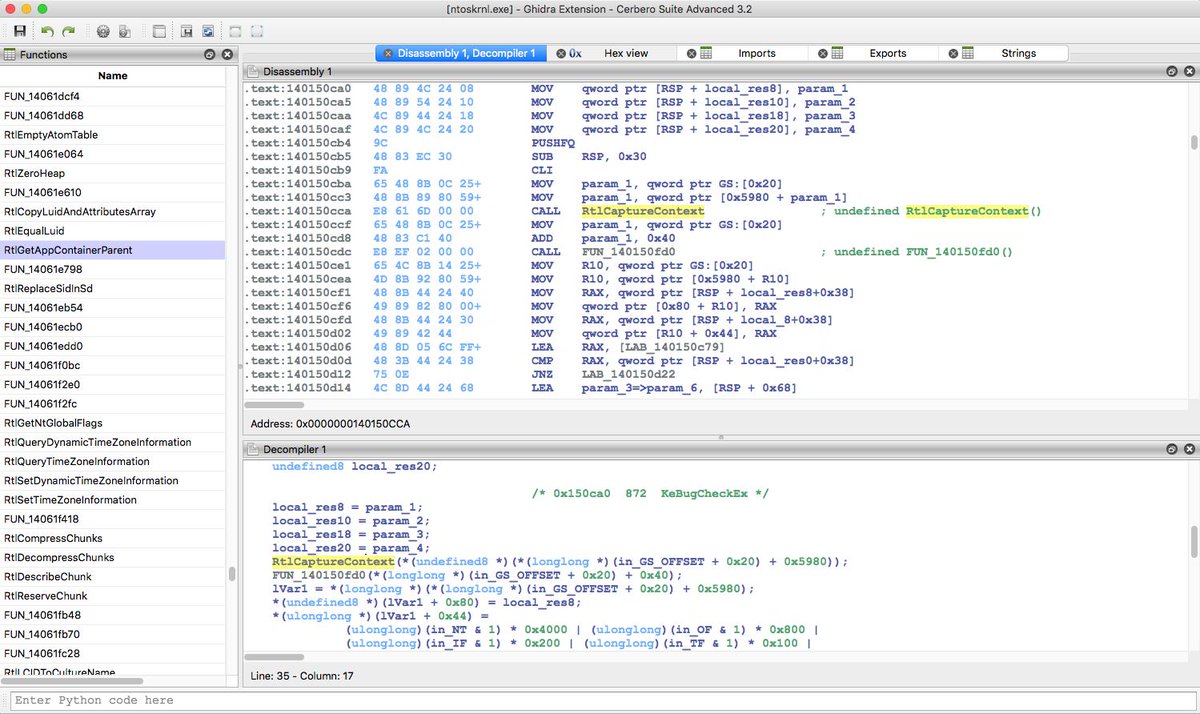Image resolution: width=1200 pixels, height=714 pixels.
Task: Click the Save floppy disk icon
Action: click(x=19, y=32)
